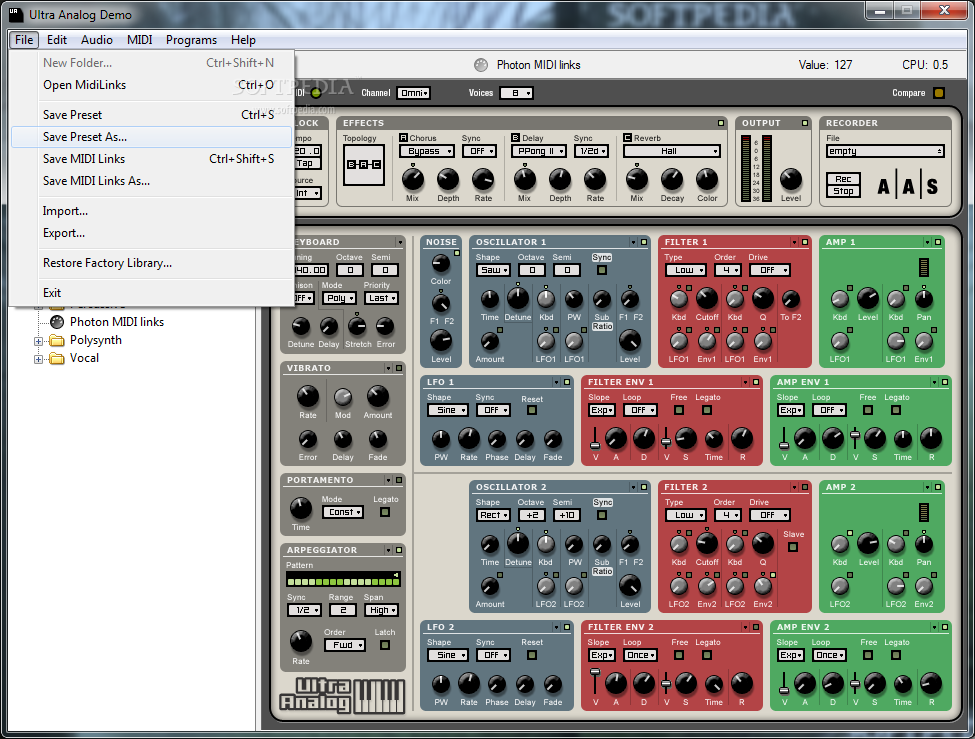975x739 pixels.
Task: Click the Oscillator 1 Detune knob
Action: pyautogui.click(x=517, y=299)
